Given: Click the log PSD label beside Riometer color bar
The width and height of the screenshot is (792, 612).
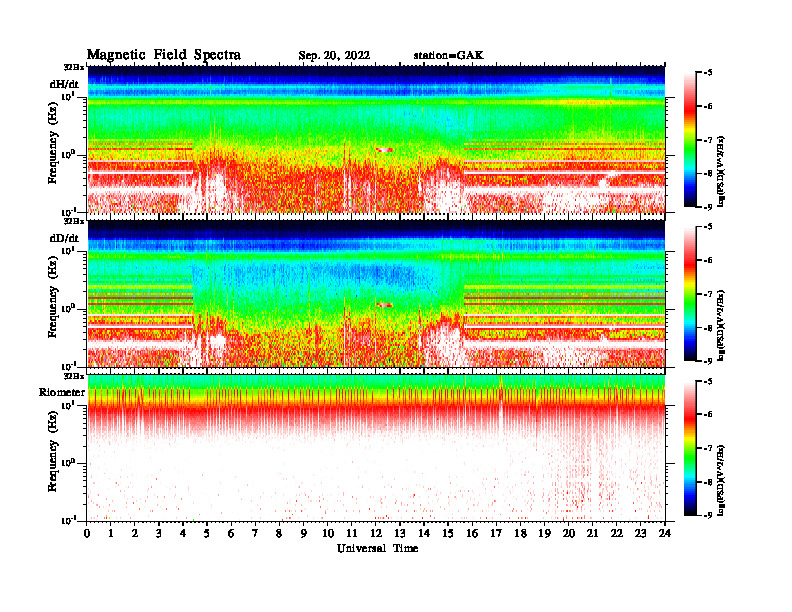Looking at the screenshot, I should tap(721, 480).
